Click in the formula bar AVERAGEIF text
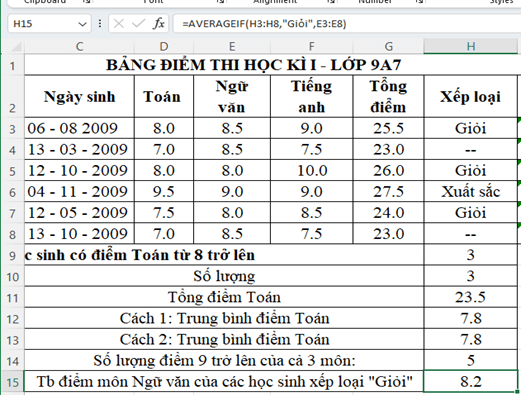 point(264,24)
